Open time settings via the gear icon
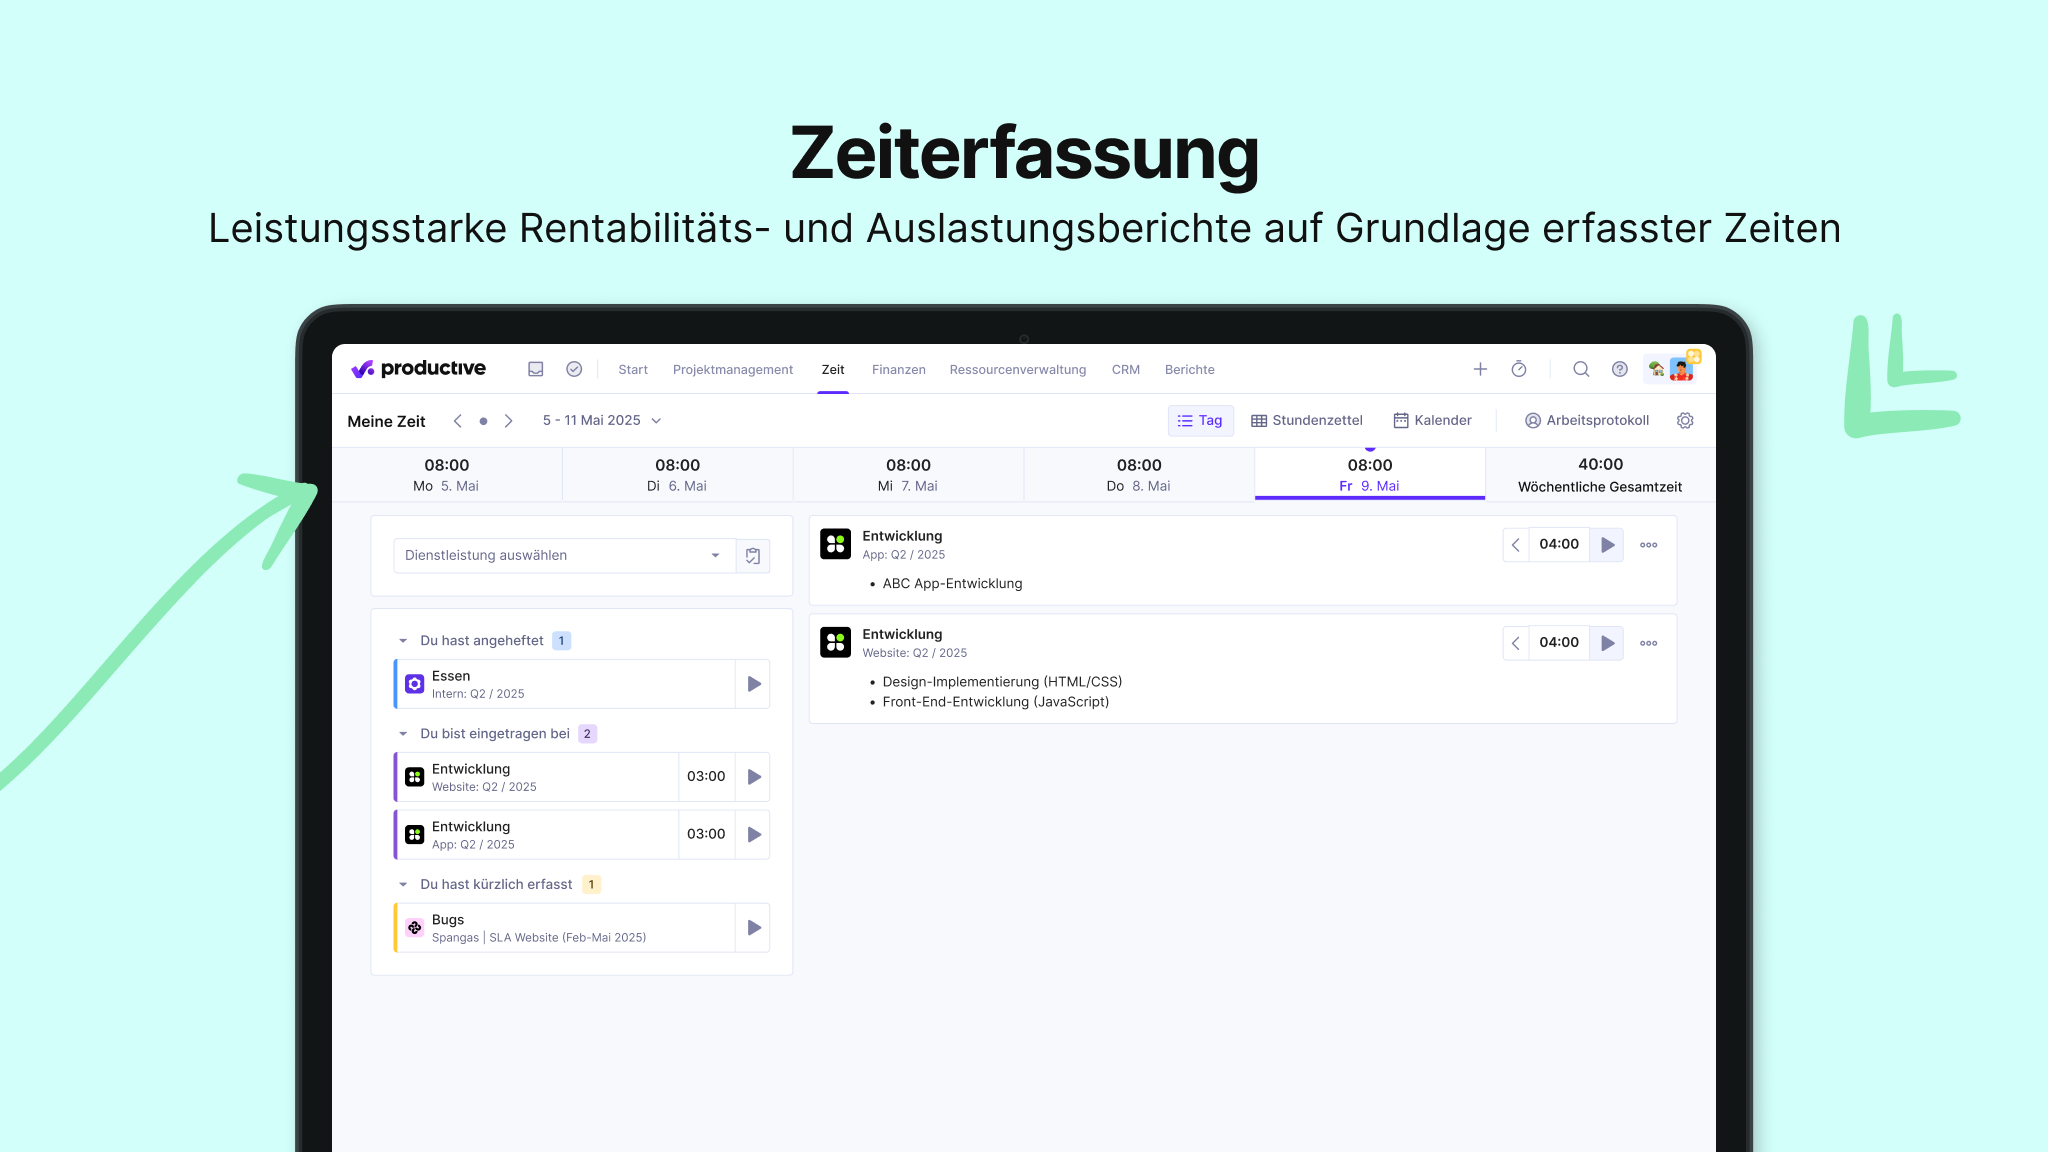The image size is (2048, 1152). [x=1685, y=420]
